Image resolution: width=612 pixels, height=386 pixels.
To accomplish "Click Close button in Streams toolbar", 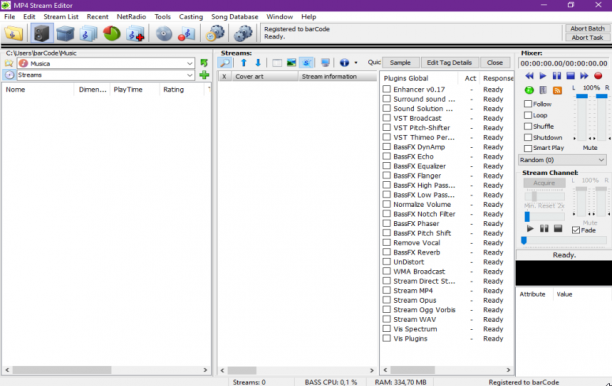I will click(495, 62).
